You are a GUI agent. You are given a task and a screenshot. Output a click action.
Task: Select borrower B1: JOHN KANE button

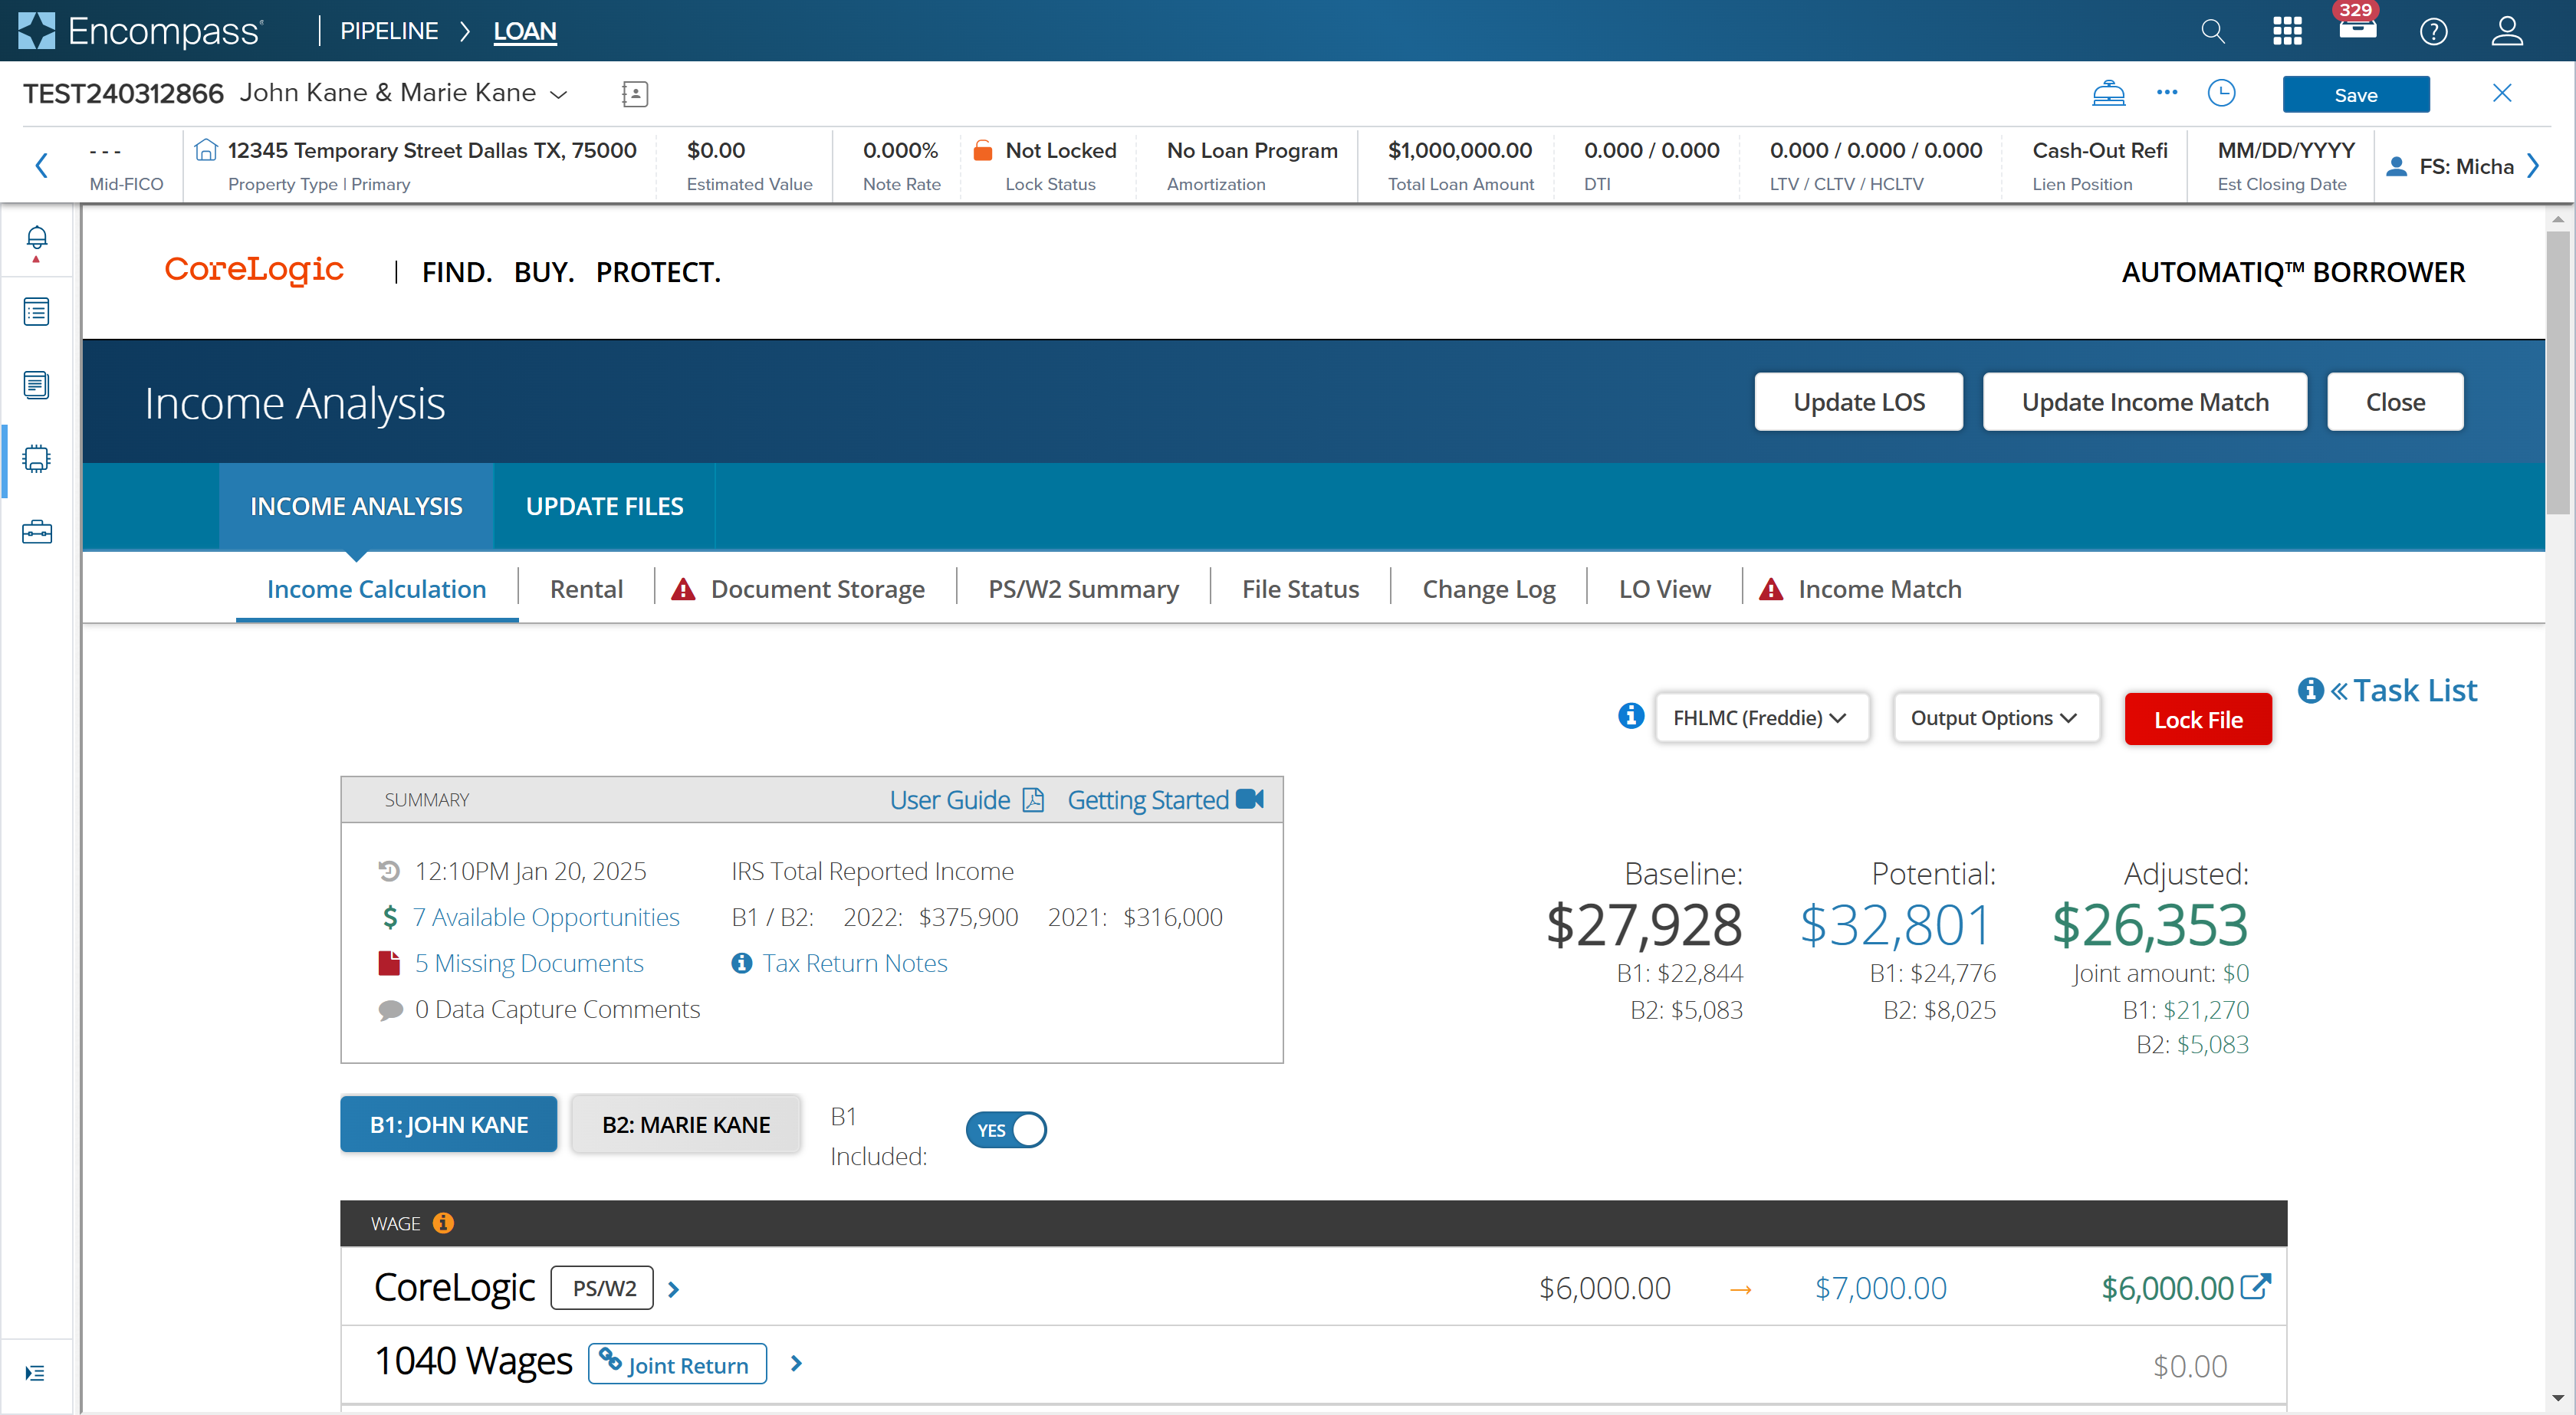(x=448, y=1124)
